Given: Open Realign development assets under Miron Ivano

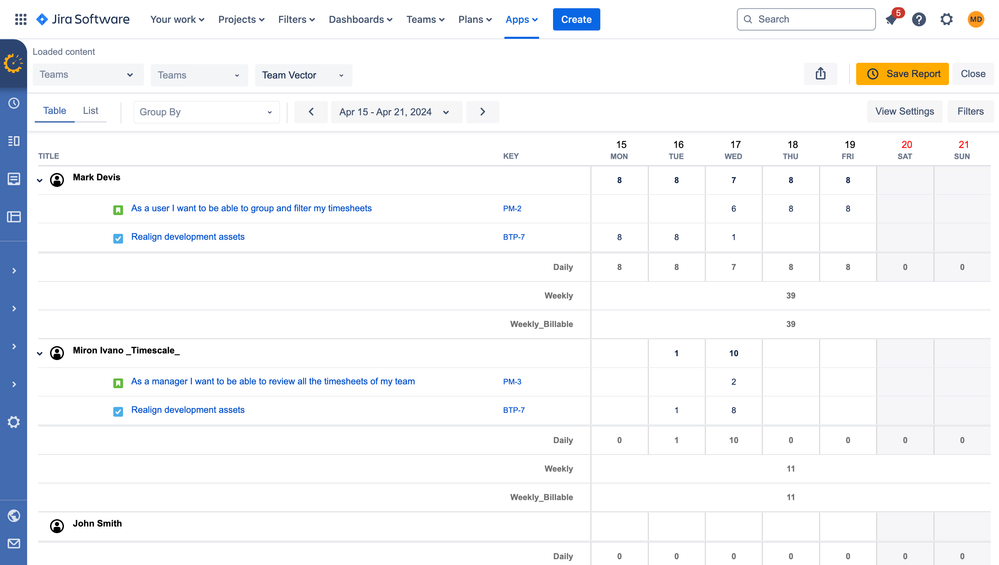Looking at the screenshot, I should 188,410.
